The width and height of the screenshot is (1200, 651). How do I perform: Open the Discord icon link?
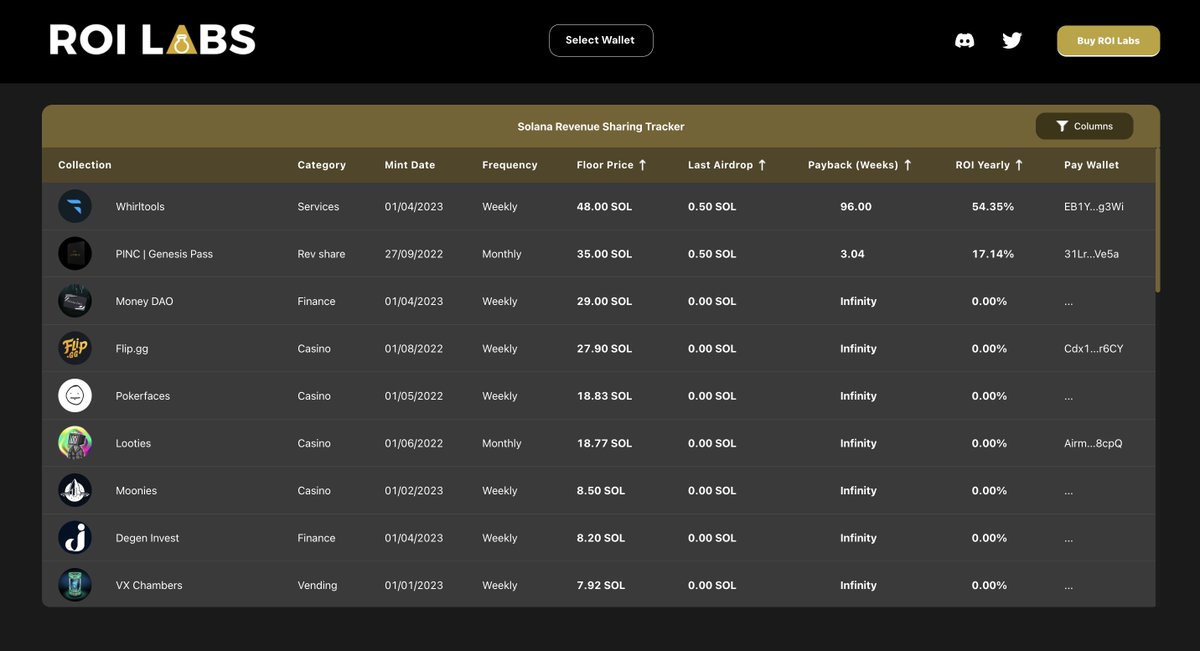point(965,41)
